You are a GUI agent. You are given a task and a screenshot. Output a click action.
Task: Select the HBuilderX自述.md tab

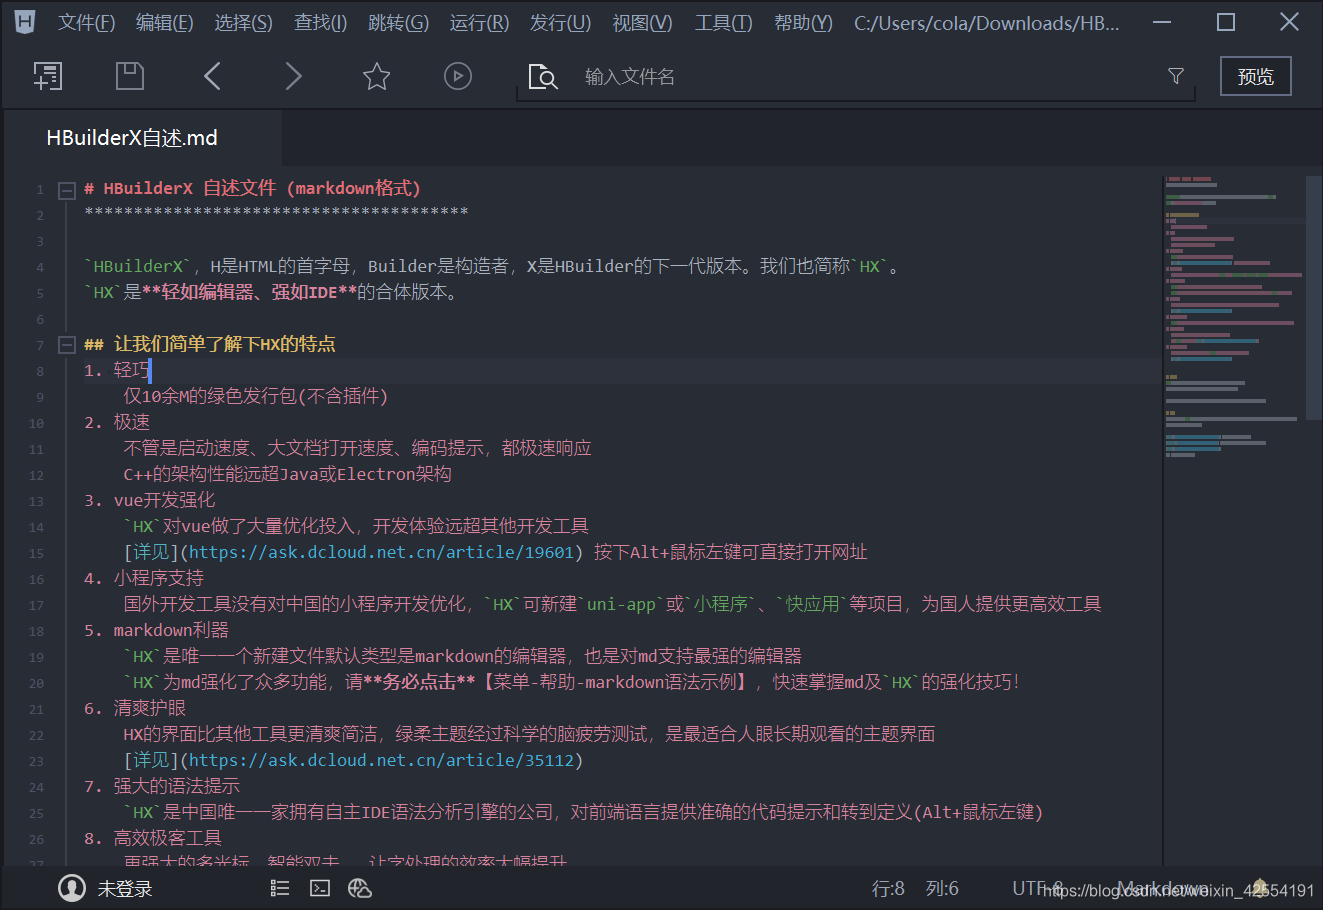131,137
